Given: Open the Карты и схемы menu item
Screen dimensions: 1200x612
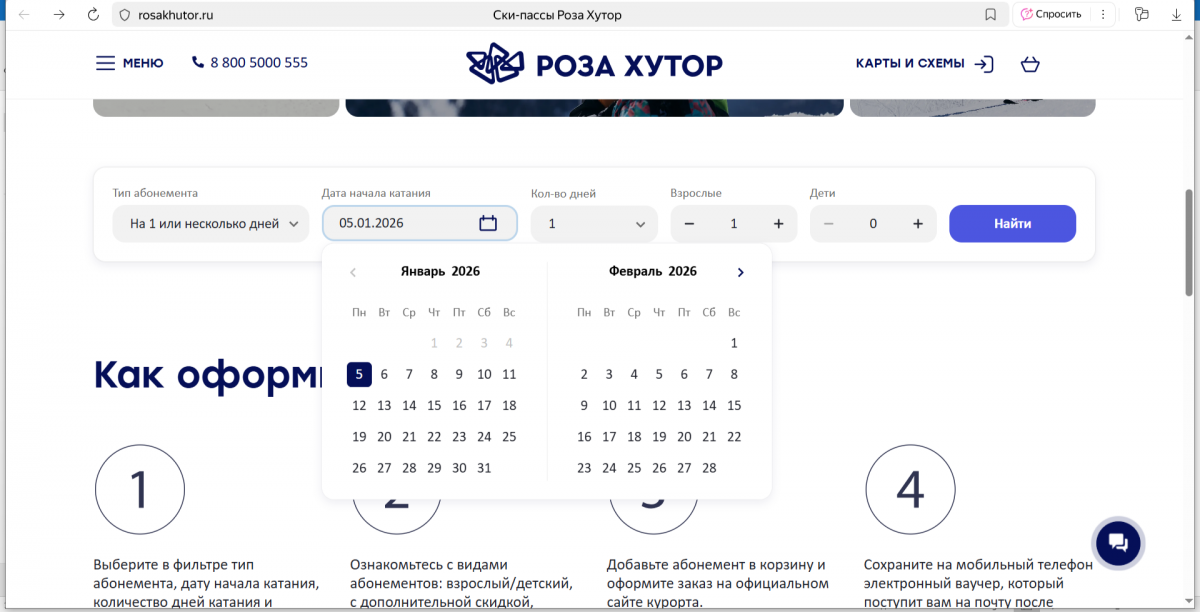Looking at the screenshot, I should 910,64.
